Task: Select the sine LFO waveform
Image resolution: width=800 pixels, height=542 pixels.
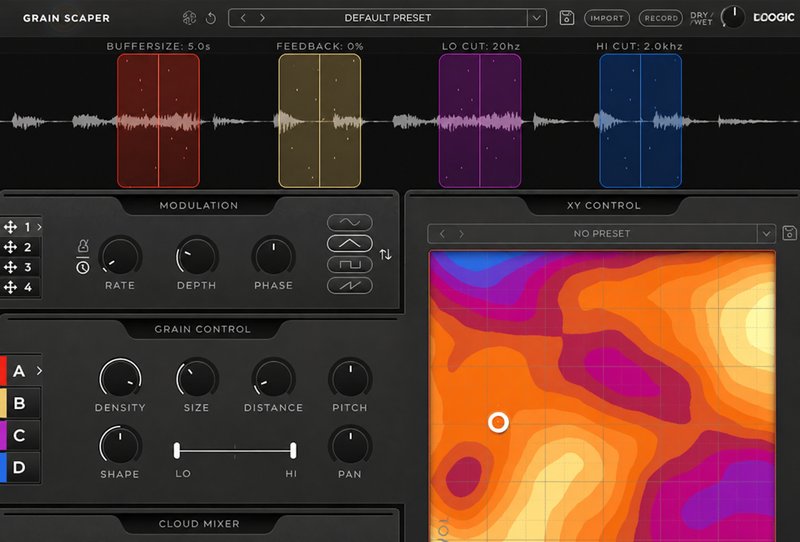Action: (349, 222)
